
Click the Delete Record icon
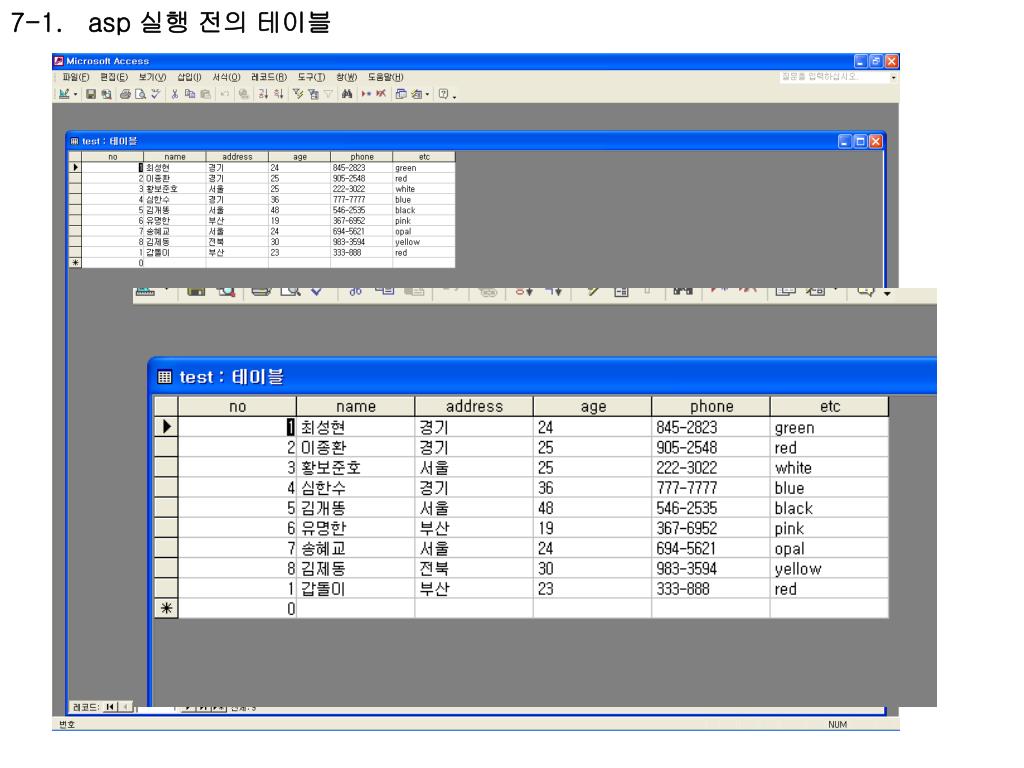click(x=381, y=94)
